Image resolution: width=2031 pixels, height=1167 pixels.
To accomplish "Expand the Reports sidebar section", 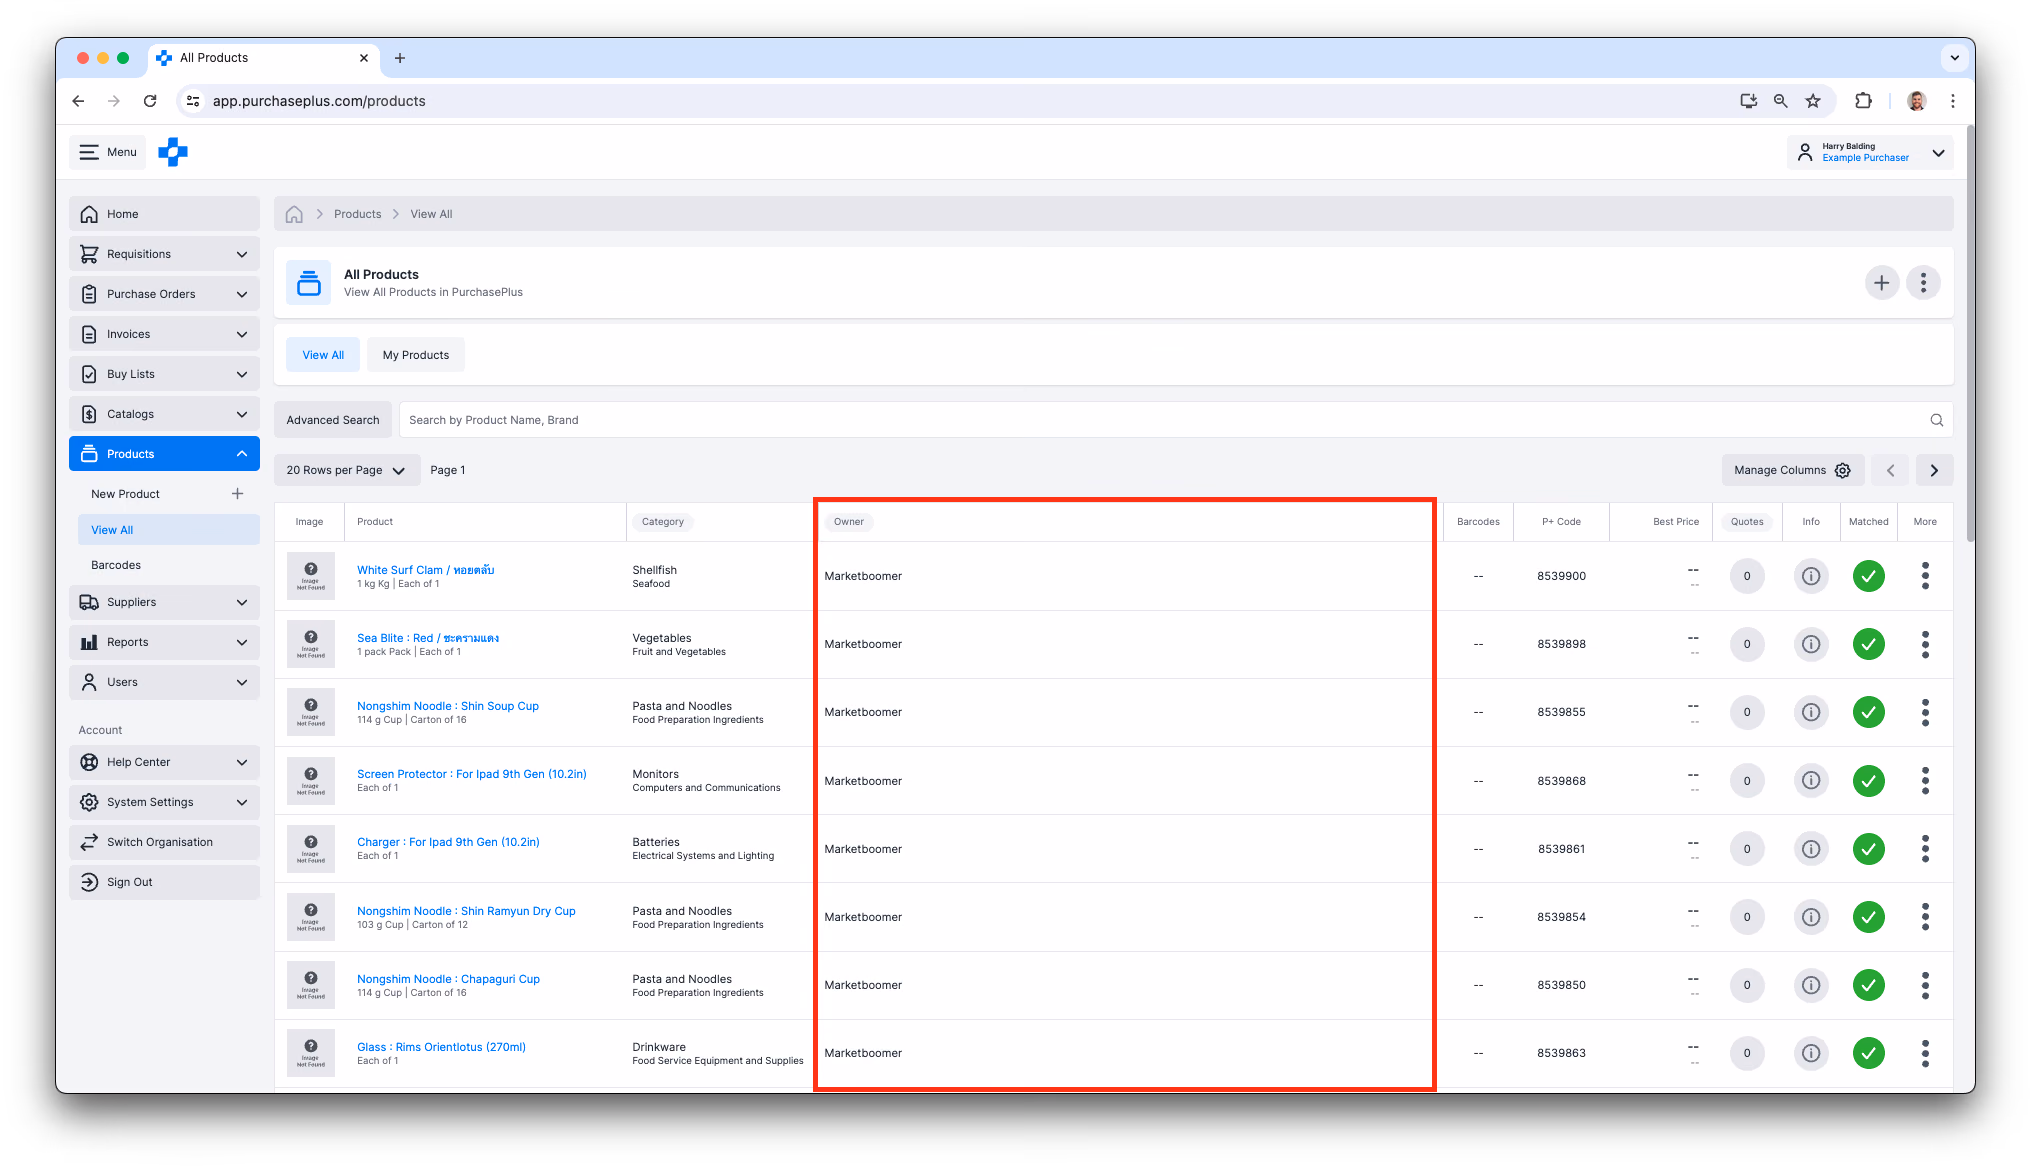I will [x=165, y=642].
